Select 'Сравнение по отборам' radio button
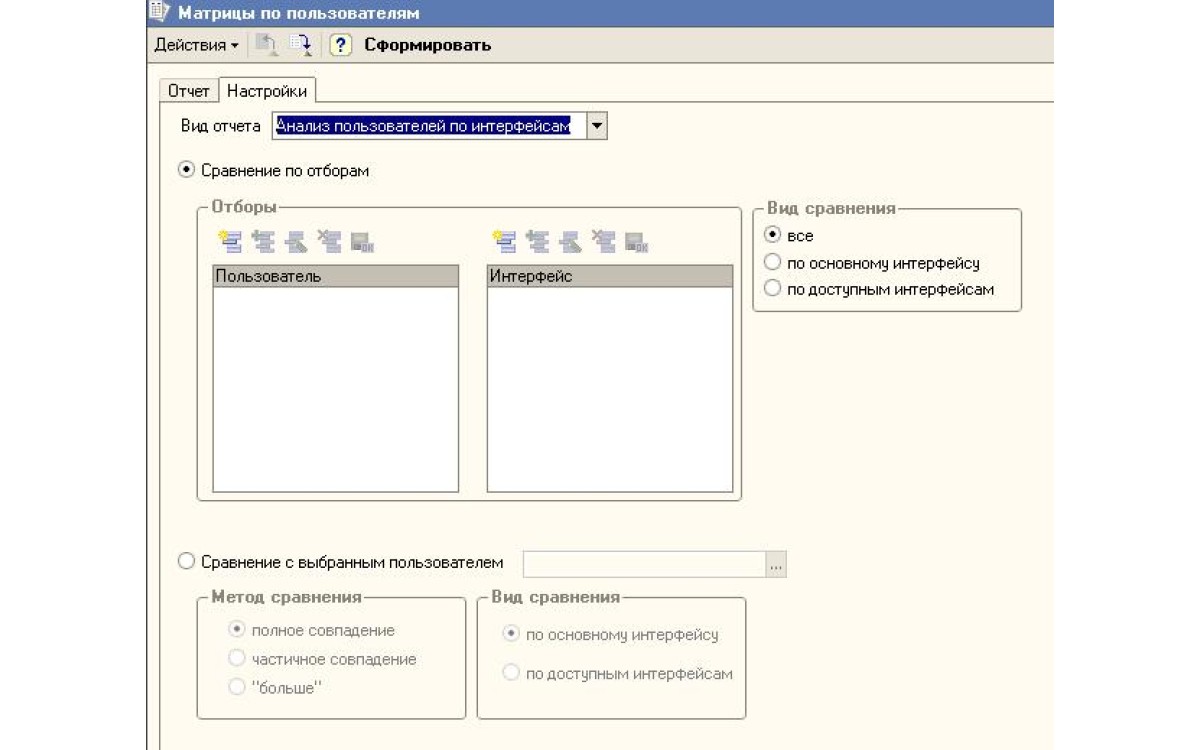 186,171
